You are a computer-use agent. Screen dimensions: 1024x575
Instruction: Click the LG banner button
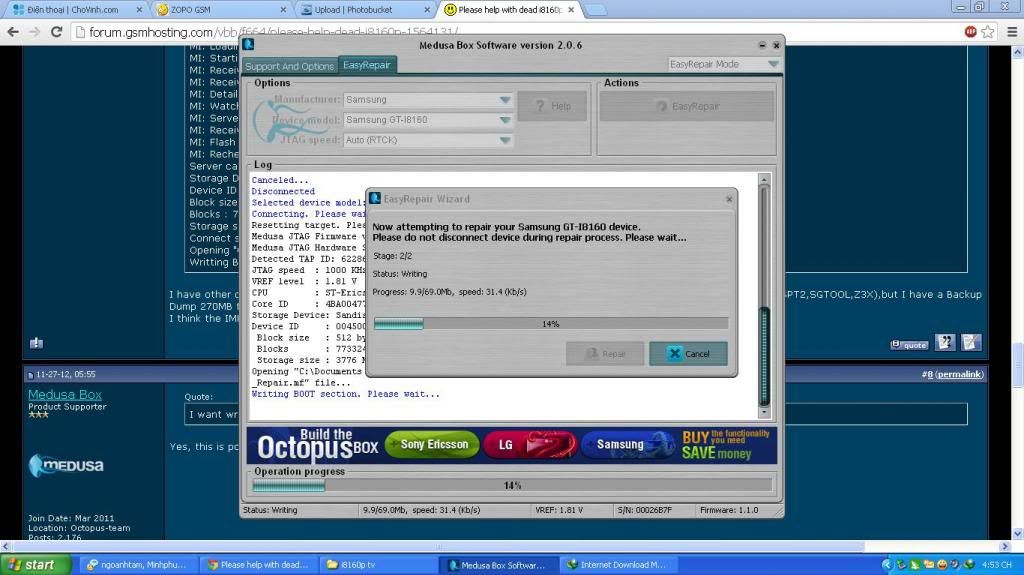point(530,445)
